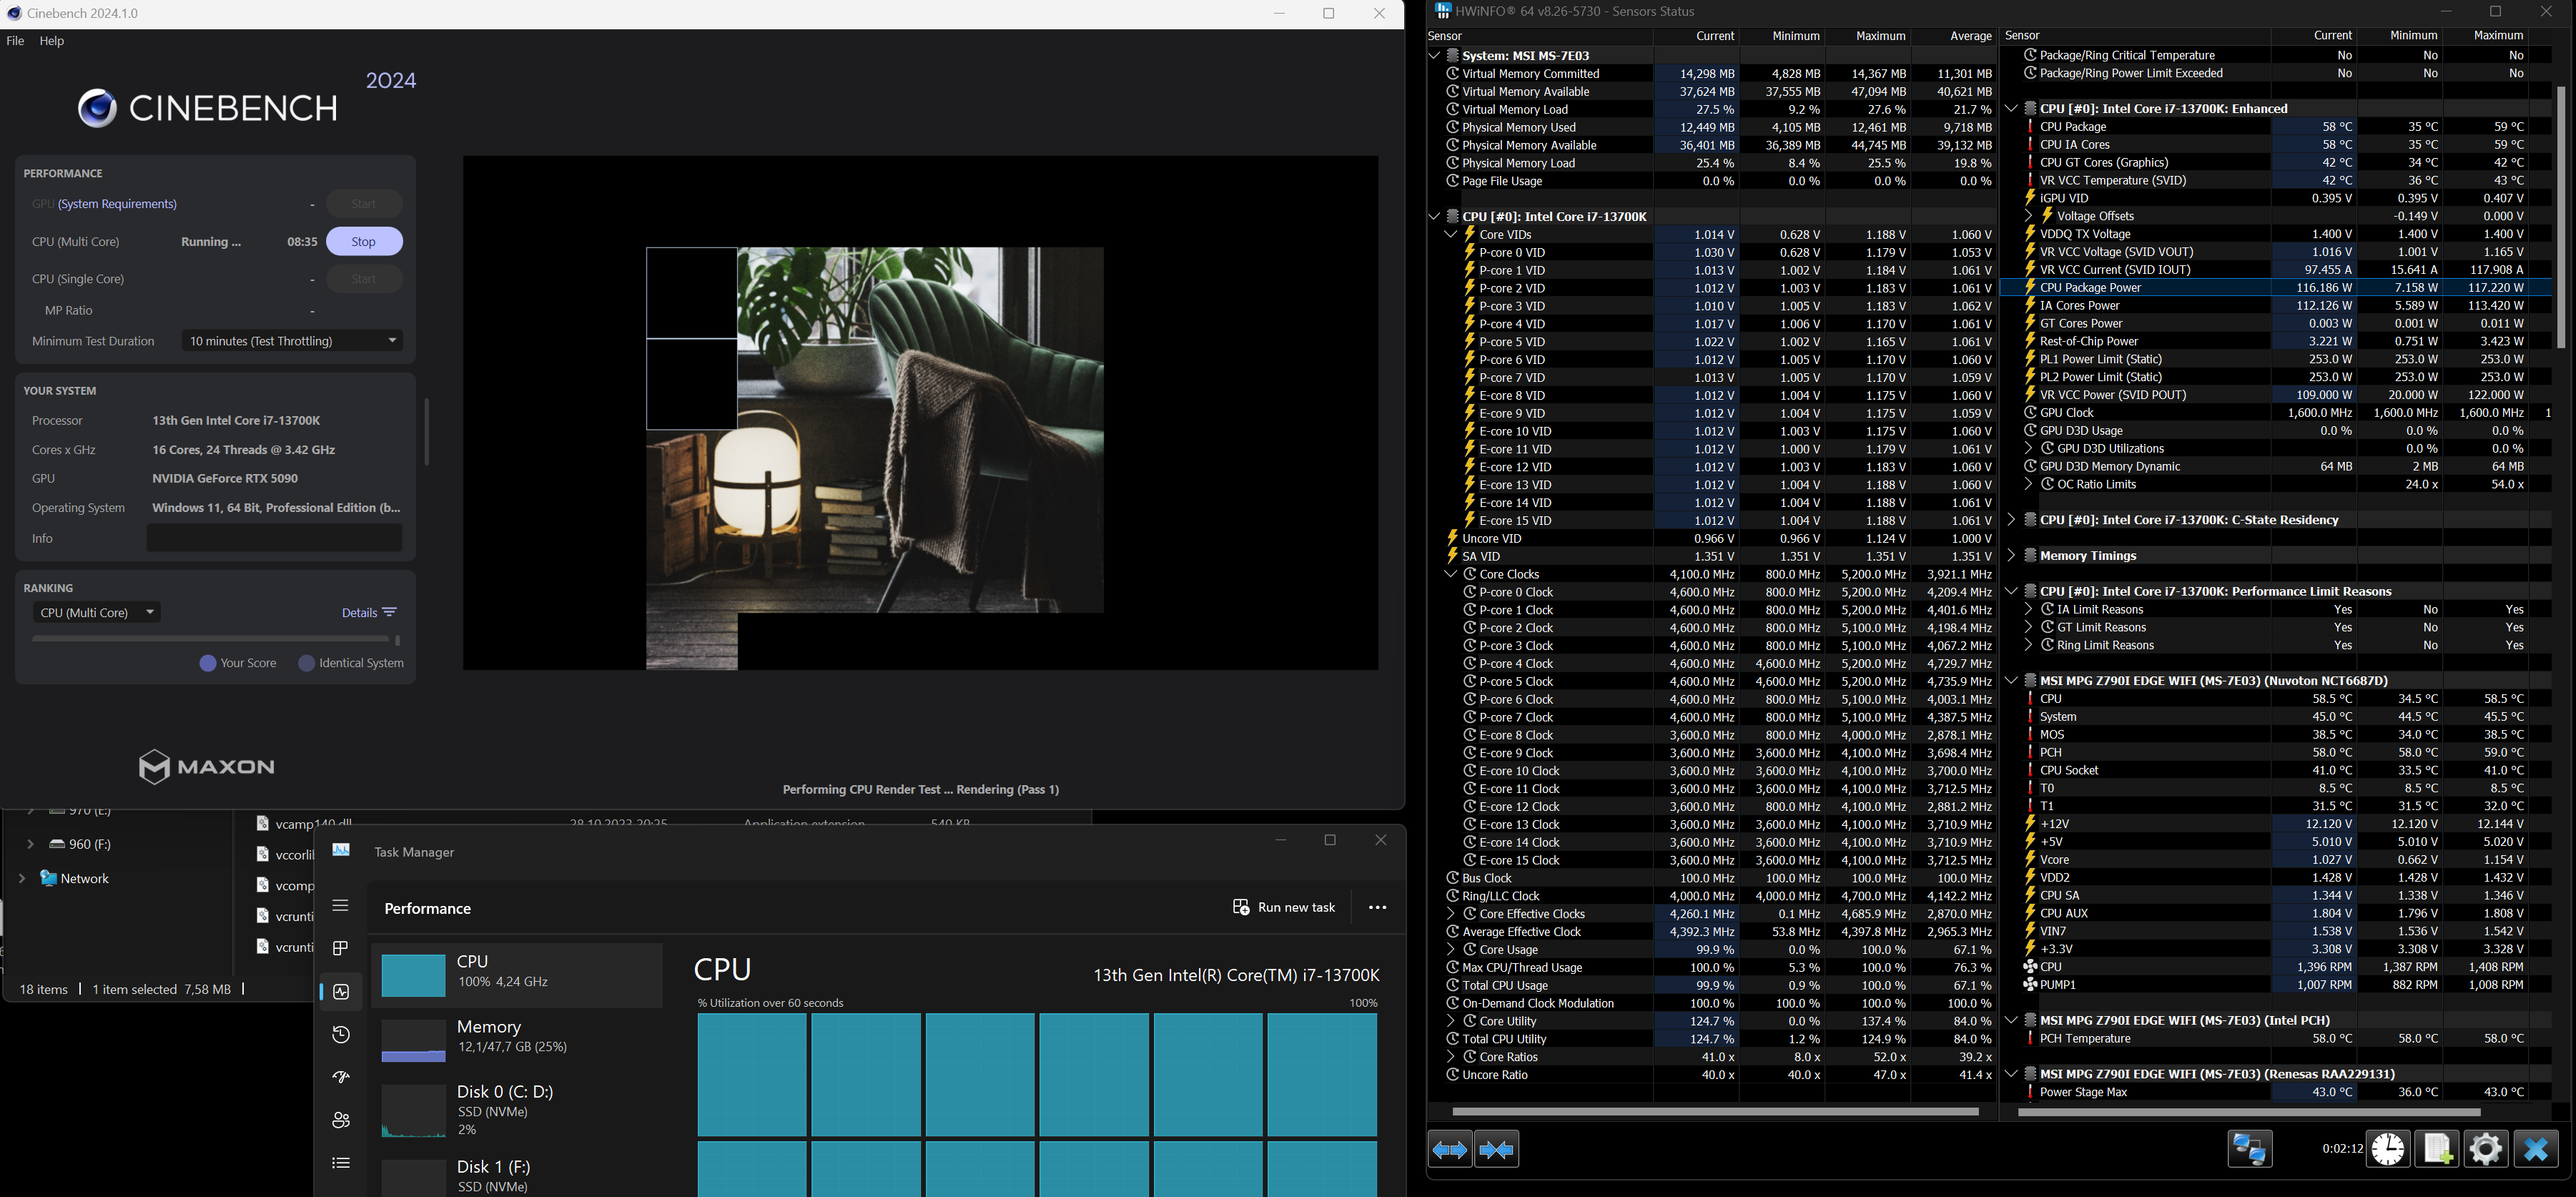
Task: Start HWiNFO logging to file icon
Action: 2437,1150
